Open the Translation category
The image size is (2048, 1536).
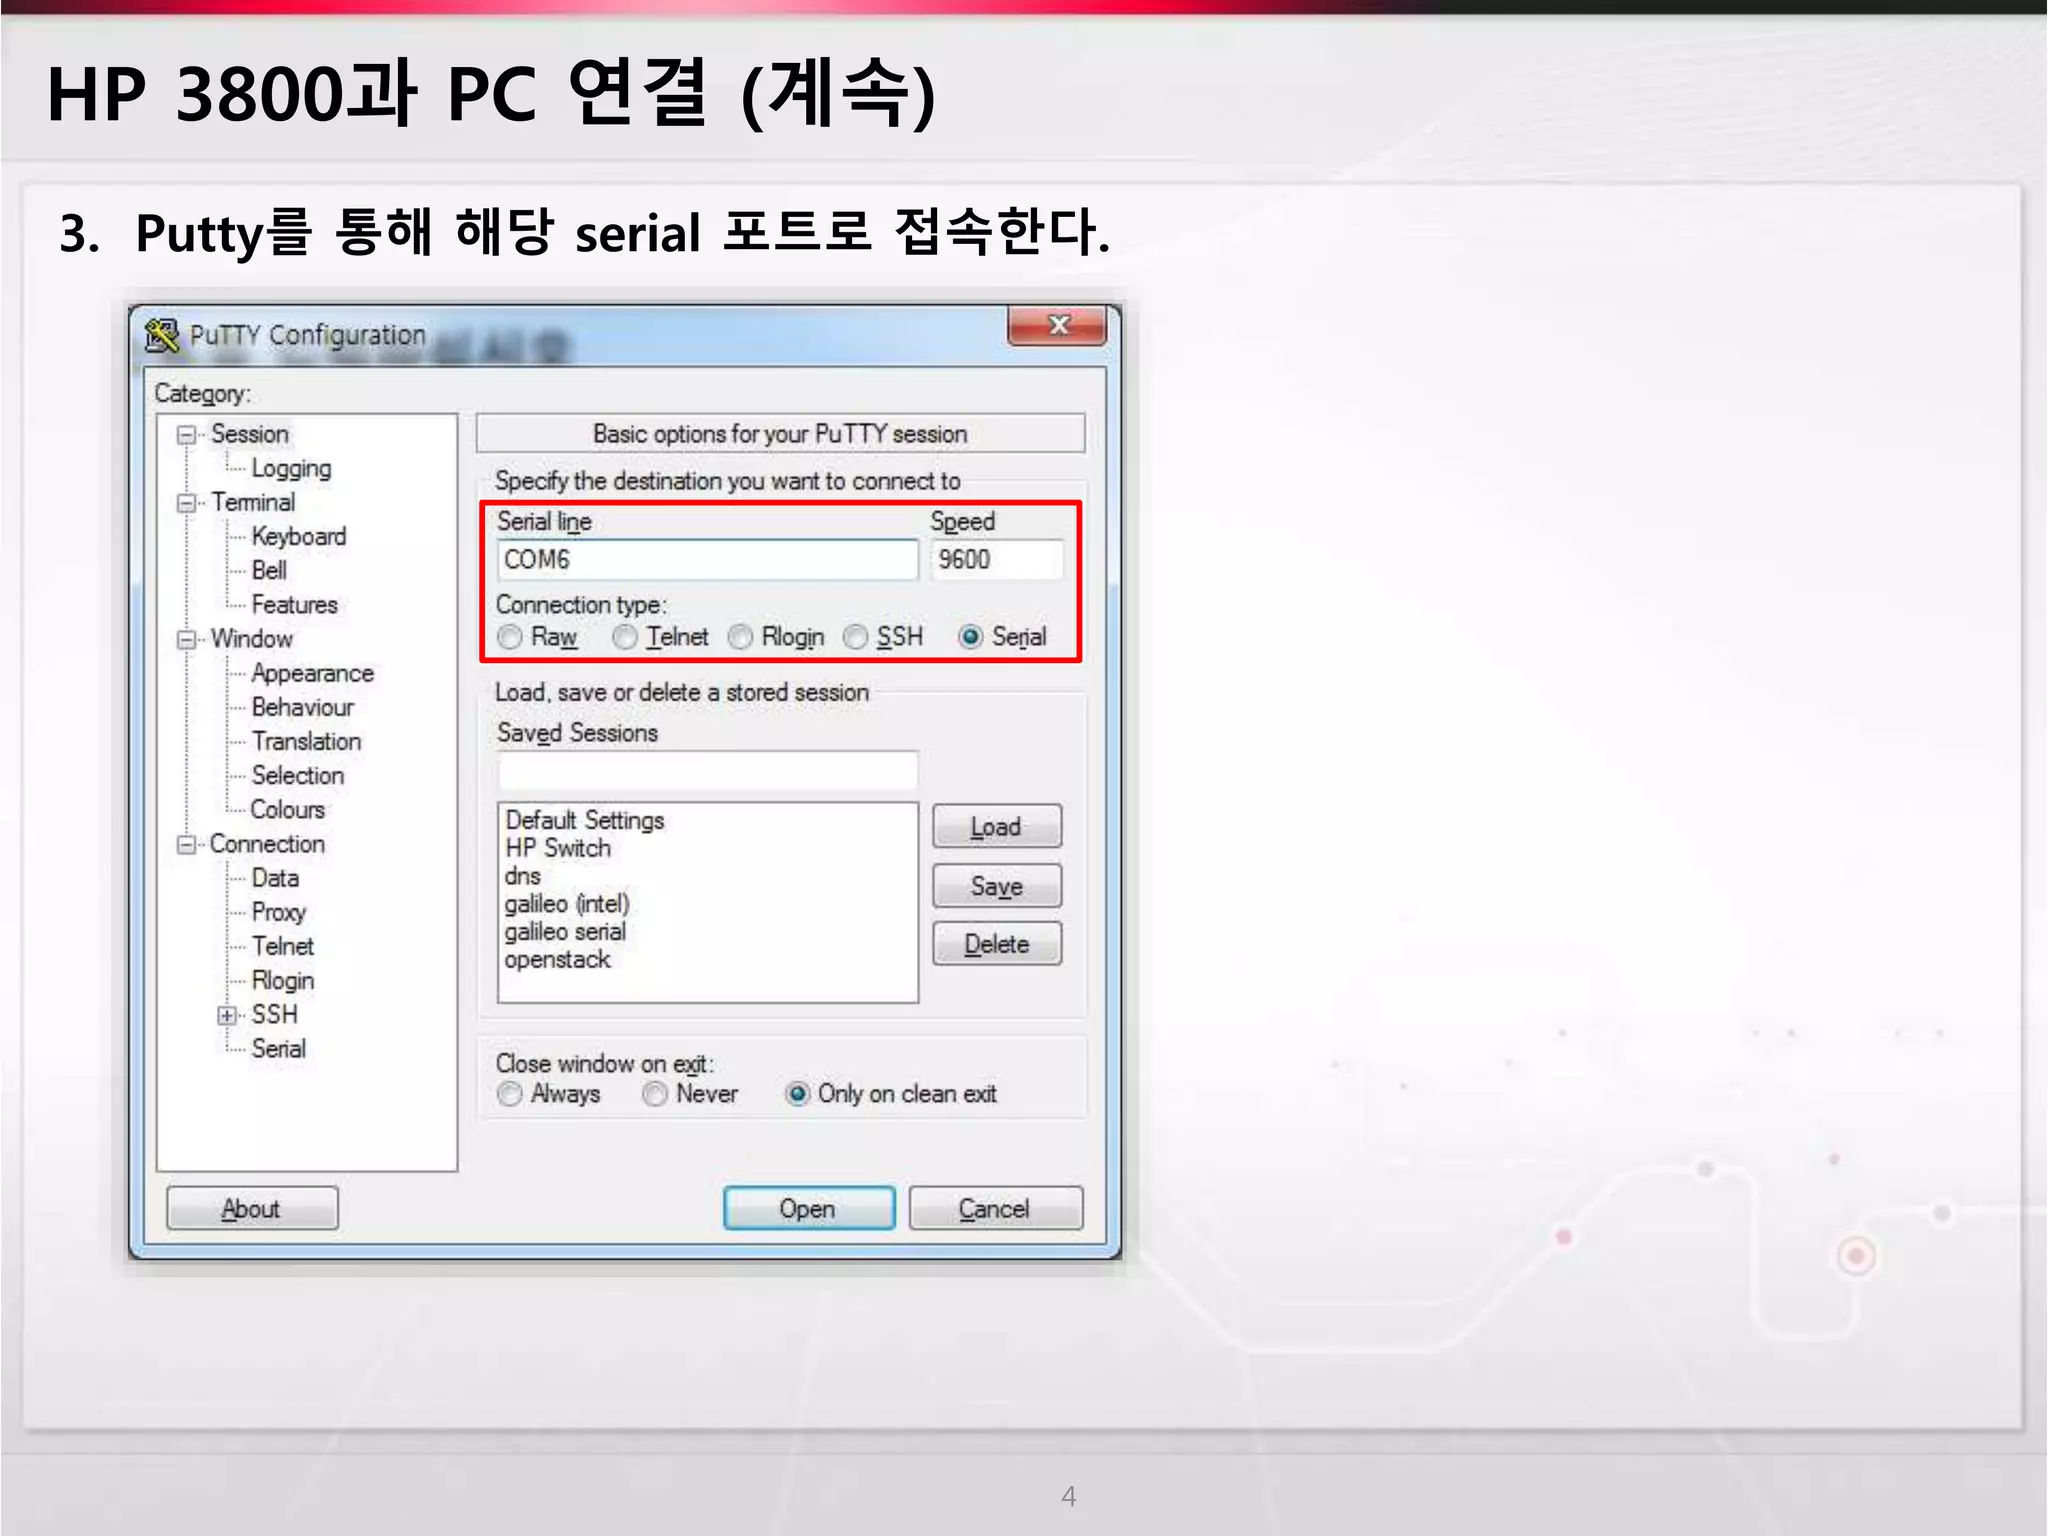tap(306, 741)
